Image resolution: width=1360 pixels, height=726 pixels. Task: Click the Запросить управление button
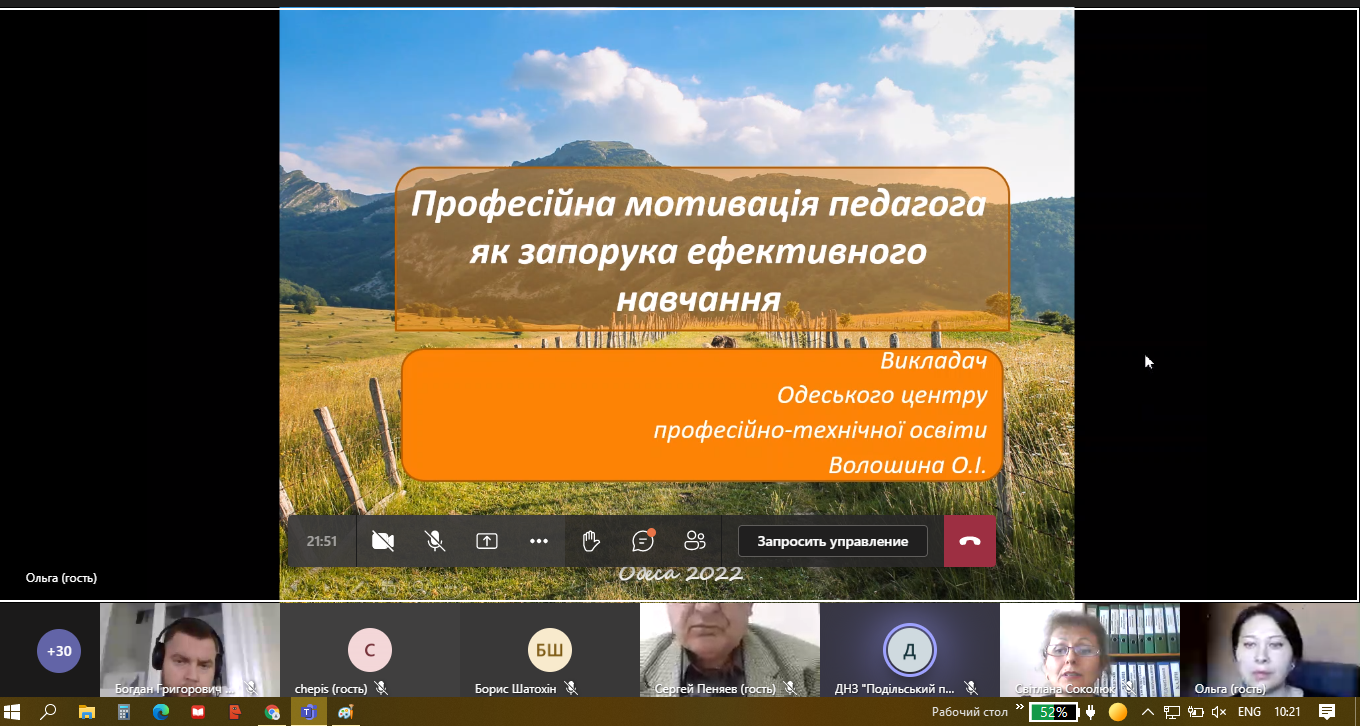[x=832, y=541]
